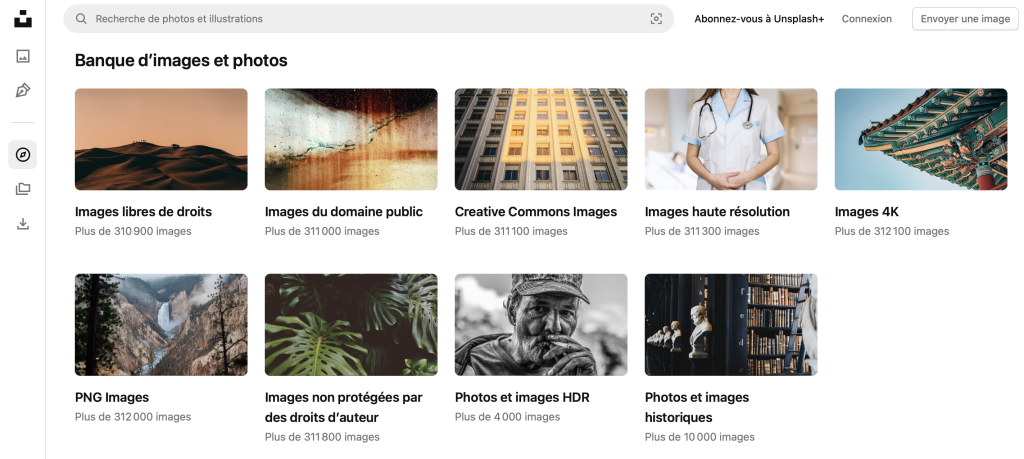Open the desert dunes thumbnail
Viewport: 1024px width, 459px height.
coord(161,139)
